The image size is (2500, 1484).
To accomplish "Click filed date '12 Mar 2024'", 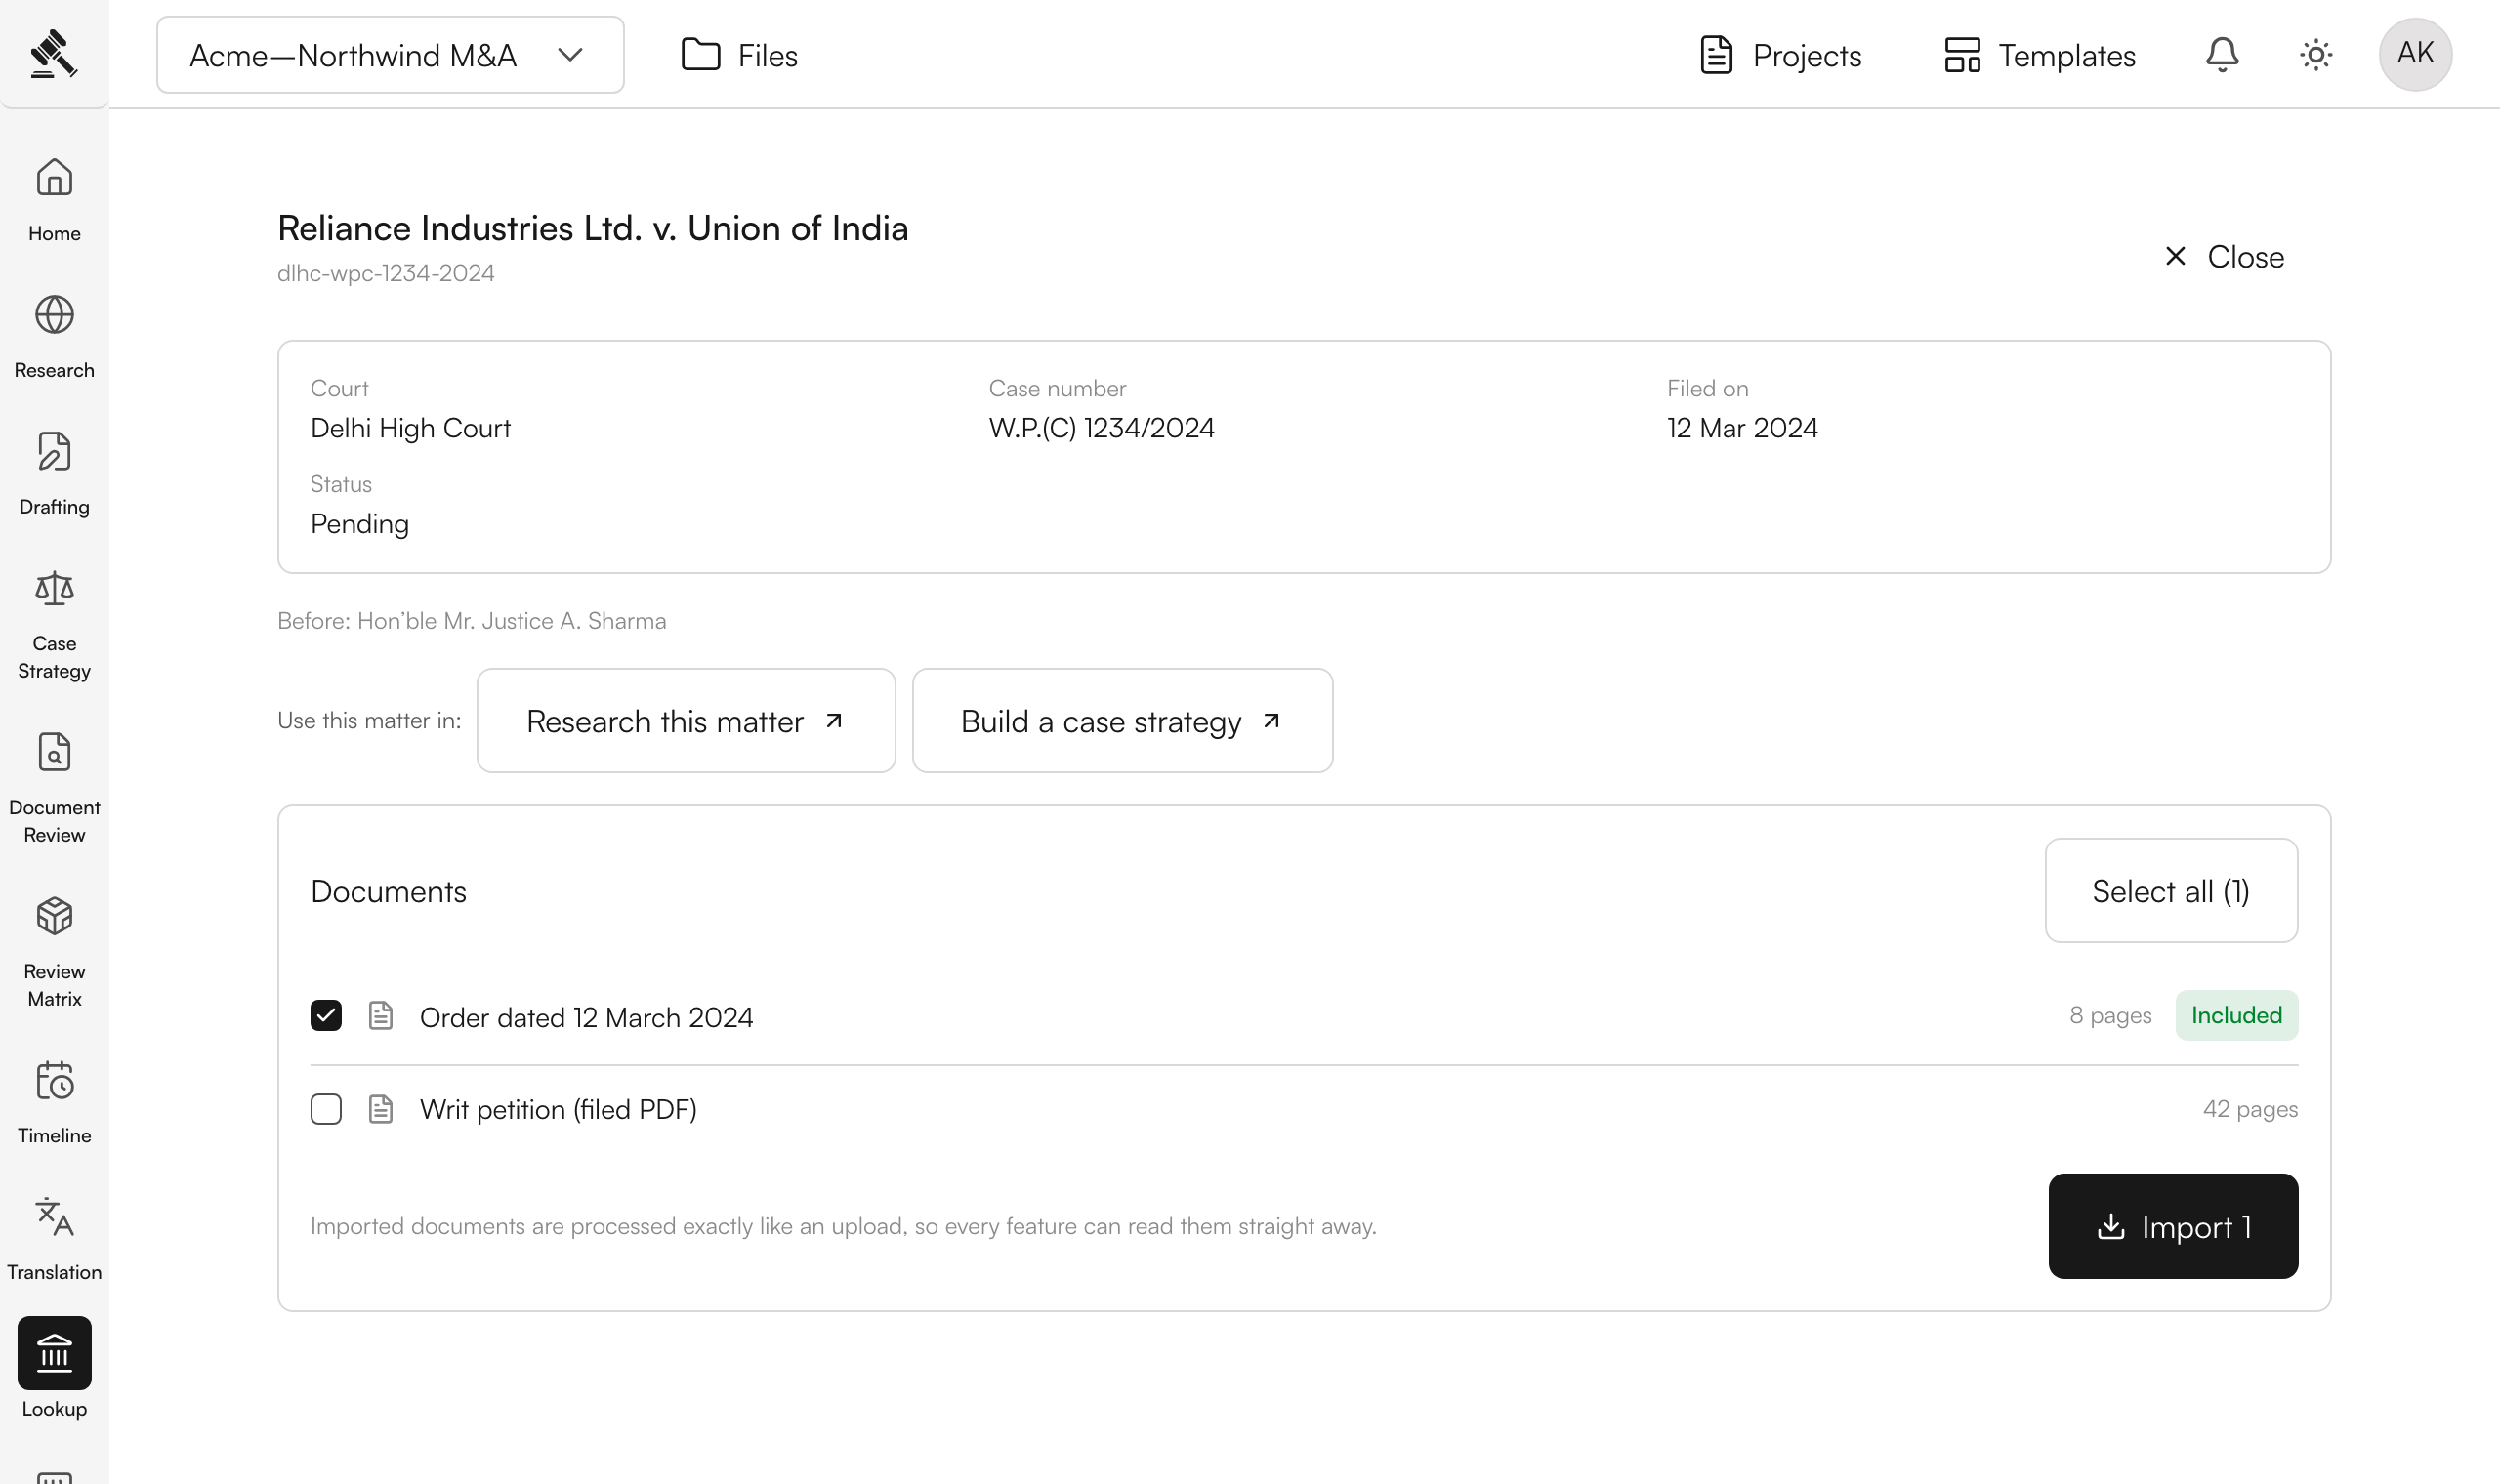I will click(x=1742, y=428).
